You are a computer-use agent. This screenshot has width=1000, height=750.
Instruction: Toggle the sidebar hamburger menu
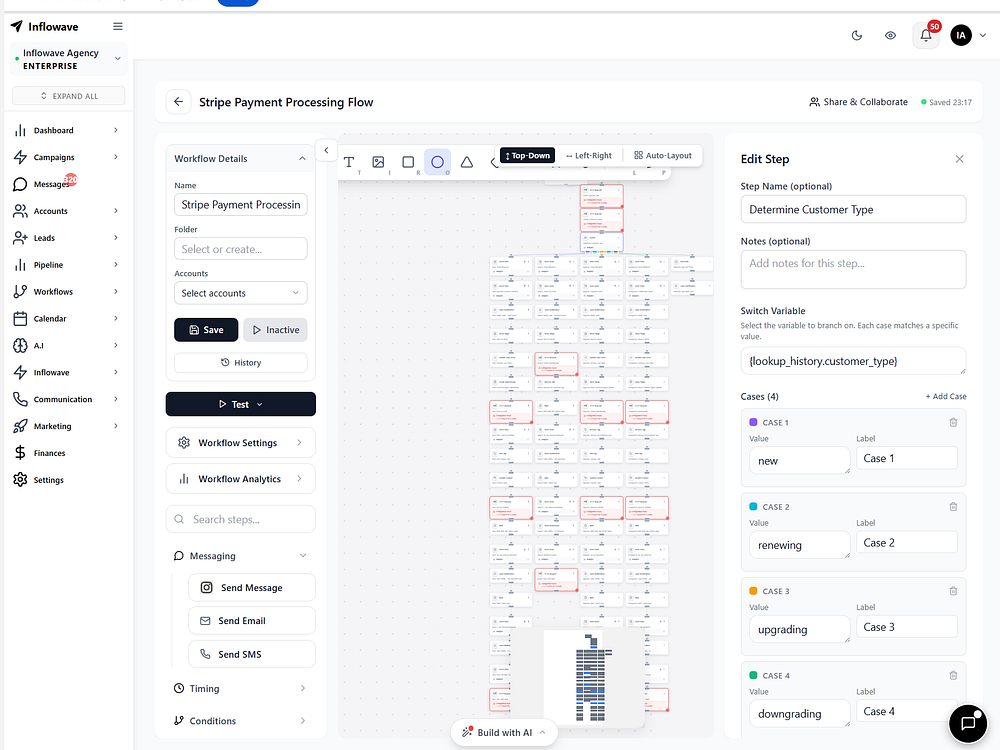[118, 26]
